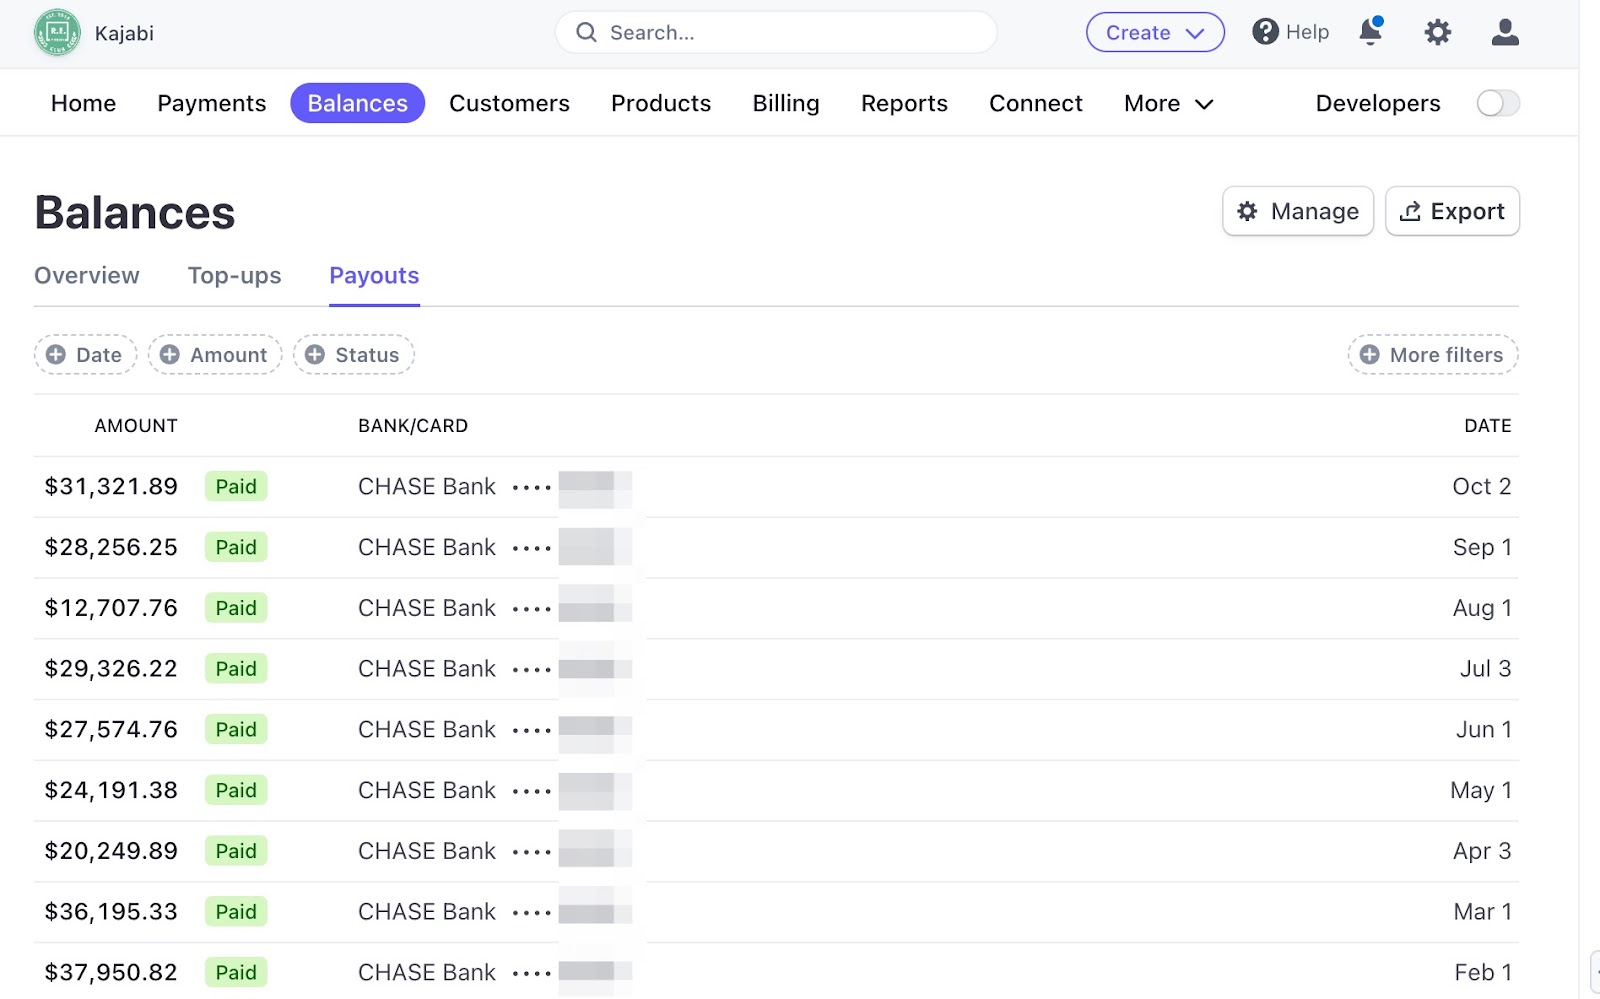Toggle the Developers mode switch
This screenshot has width=1600, height=999.
coord(1497,103)
